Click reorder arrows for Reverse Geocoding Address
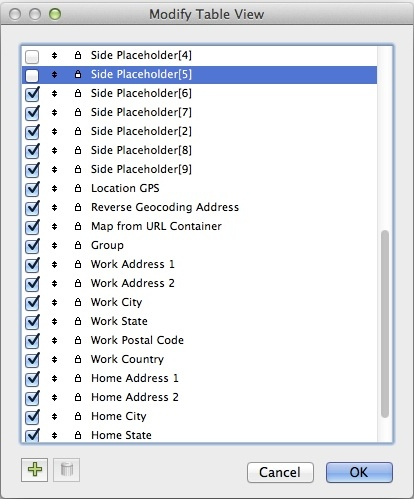The image size is (414, 499). [54, 207]
